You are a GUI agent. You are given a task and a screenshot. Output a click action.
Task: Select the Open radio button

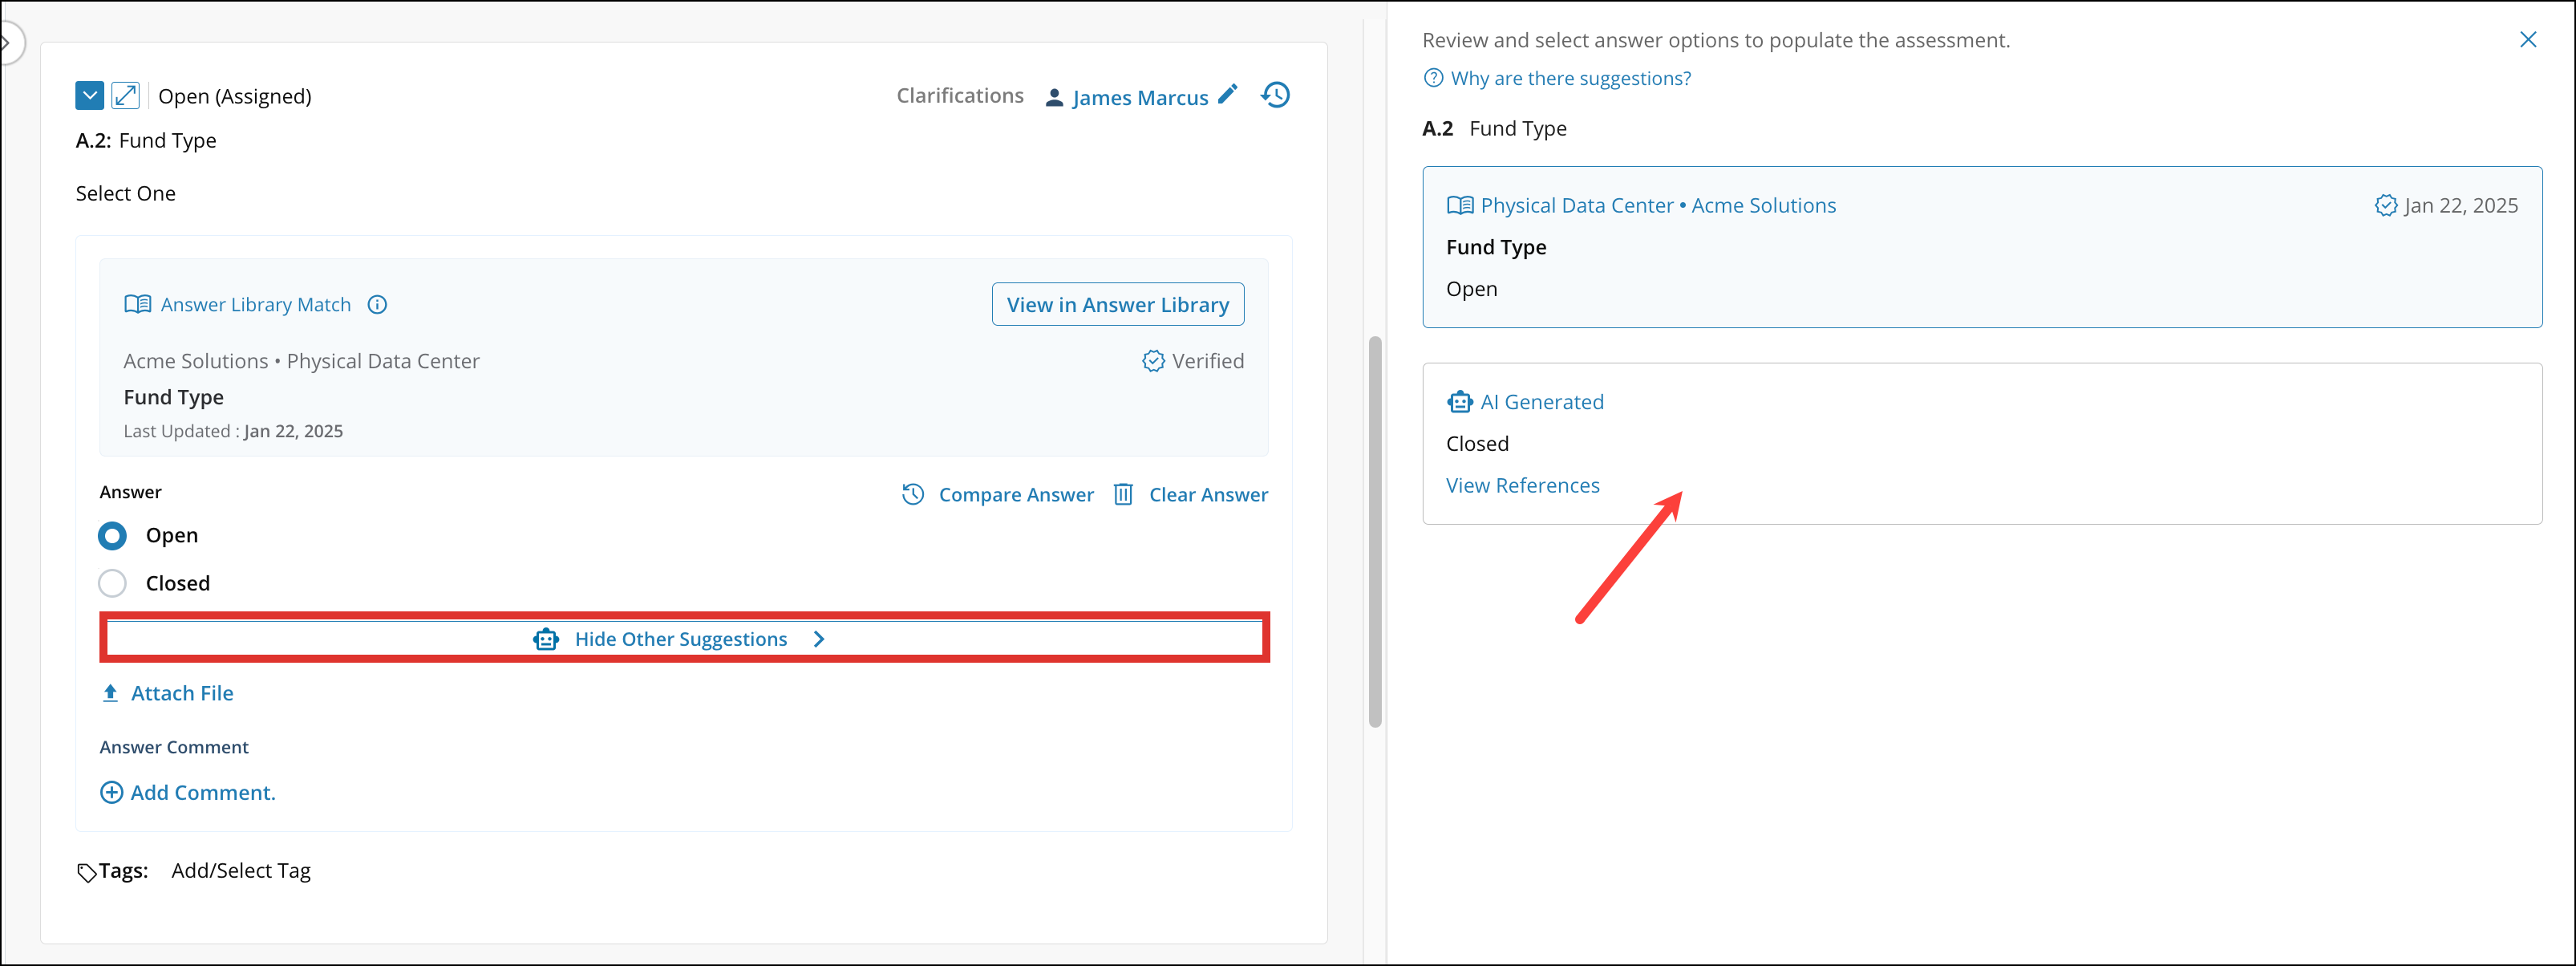[x=113, y=536]
